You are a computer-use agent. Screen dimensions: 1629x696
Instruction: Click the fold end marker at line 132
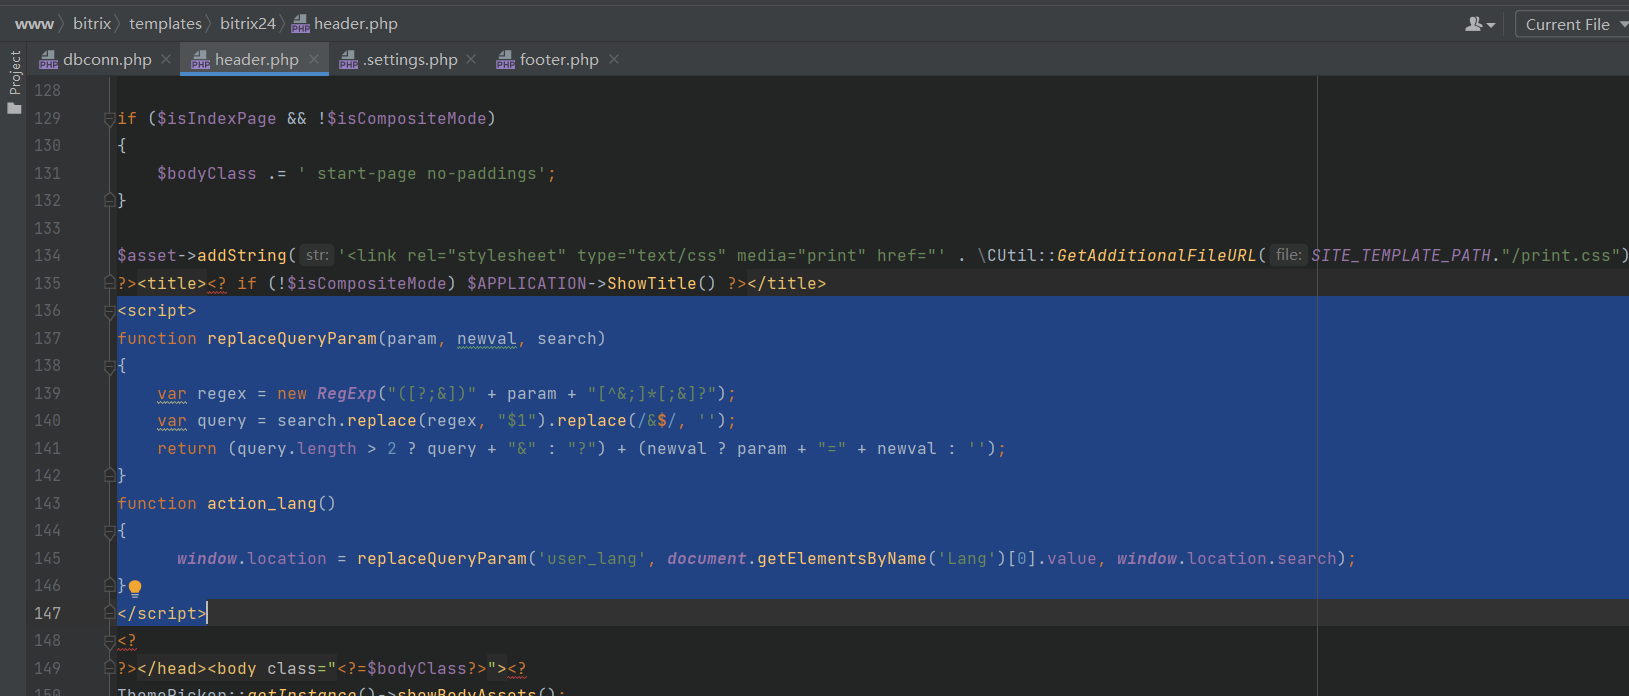pyautogui.click(x=109, y=200)
